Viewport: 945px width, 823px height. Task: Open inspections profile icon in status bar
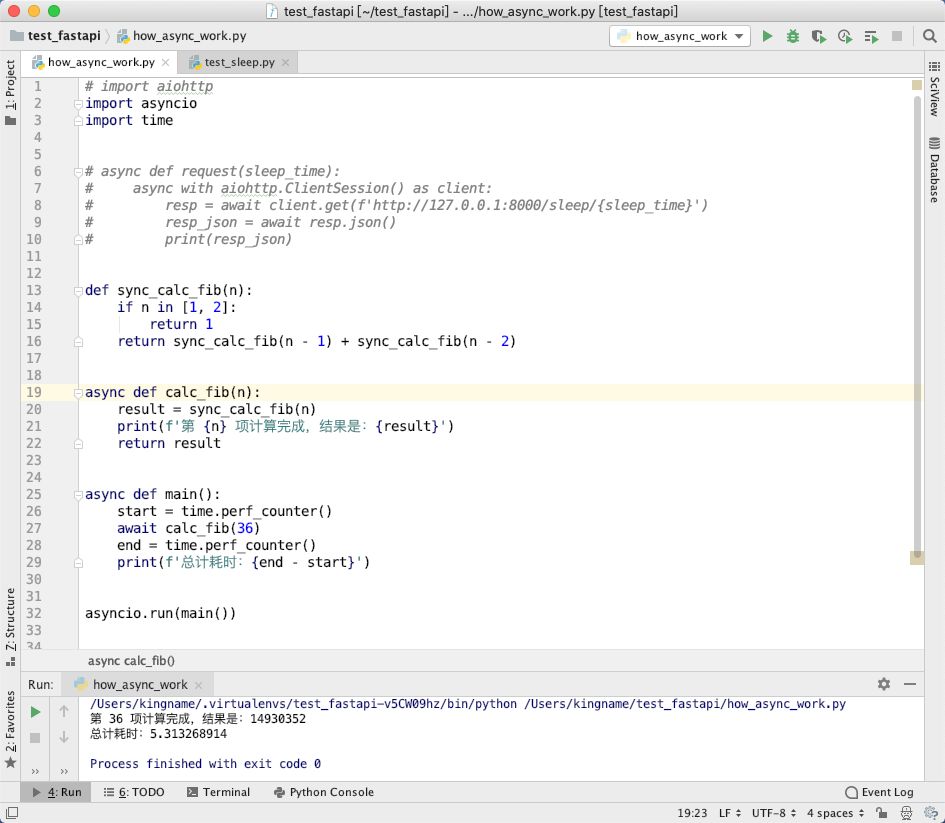pyautogui.click(x=906, y=813)
